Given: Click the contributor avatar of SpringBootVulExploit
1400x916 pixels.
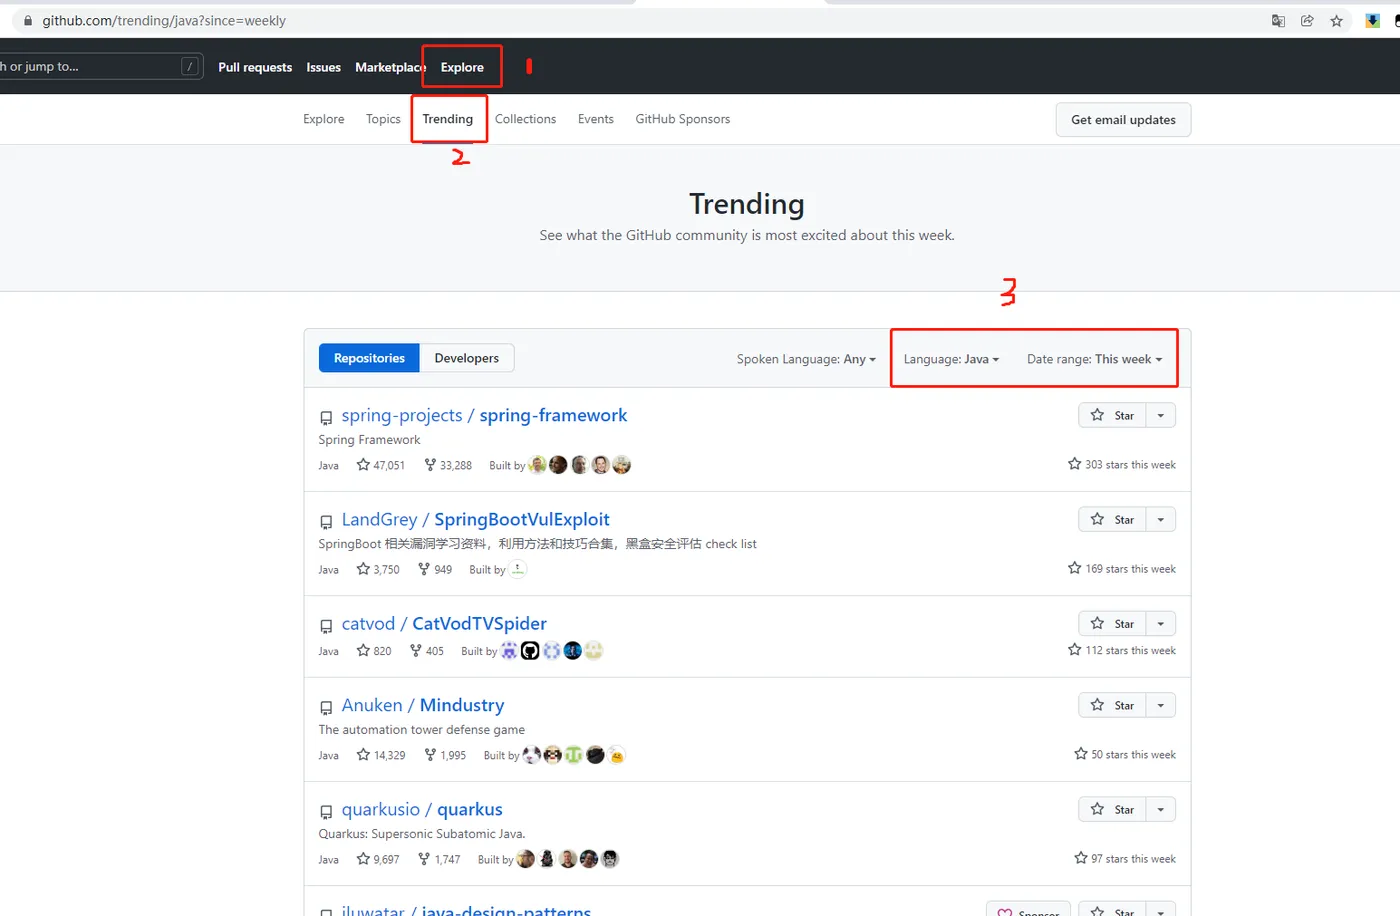Looking at the screenshot, I should click(x=518, y=569).
